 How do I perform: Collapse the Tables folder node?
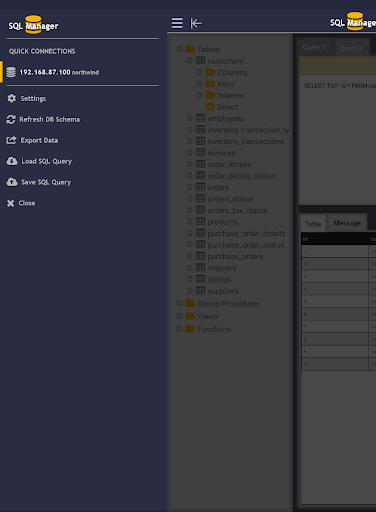tap(179, 49)
